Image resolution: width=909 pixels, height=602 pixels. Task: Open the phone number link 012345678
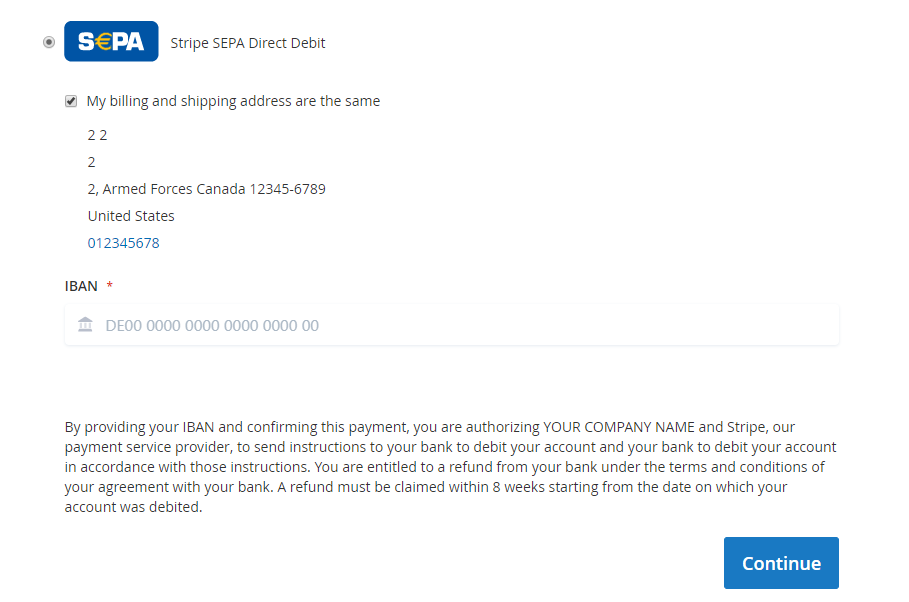pos(123,243)
